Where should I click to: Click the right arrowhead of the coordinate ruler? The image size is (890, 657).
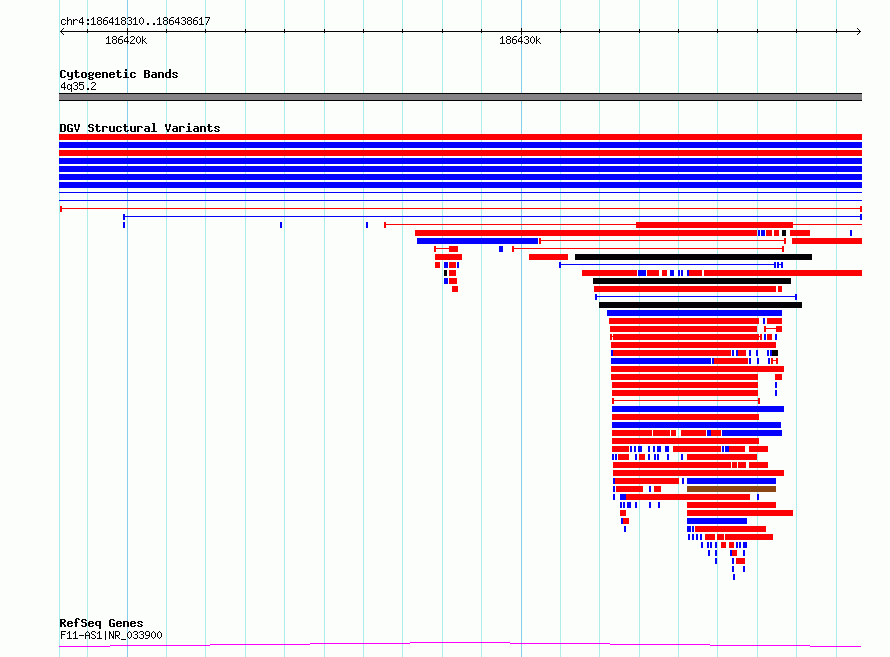click(859, 32)
